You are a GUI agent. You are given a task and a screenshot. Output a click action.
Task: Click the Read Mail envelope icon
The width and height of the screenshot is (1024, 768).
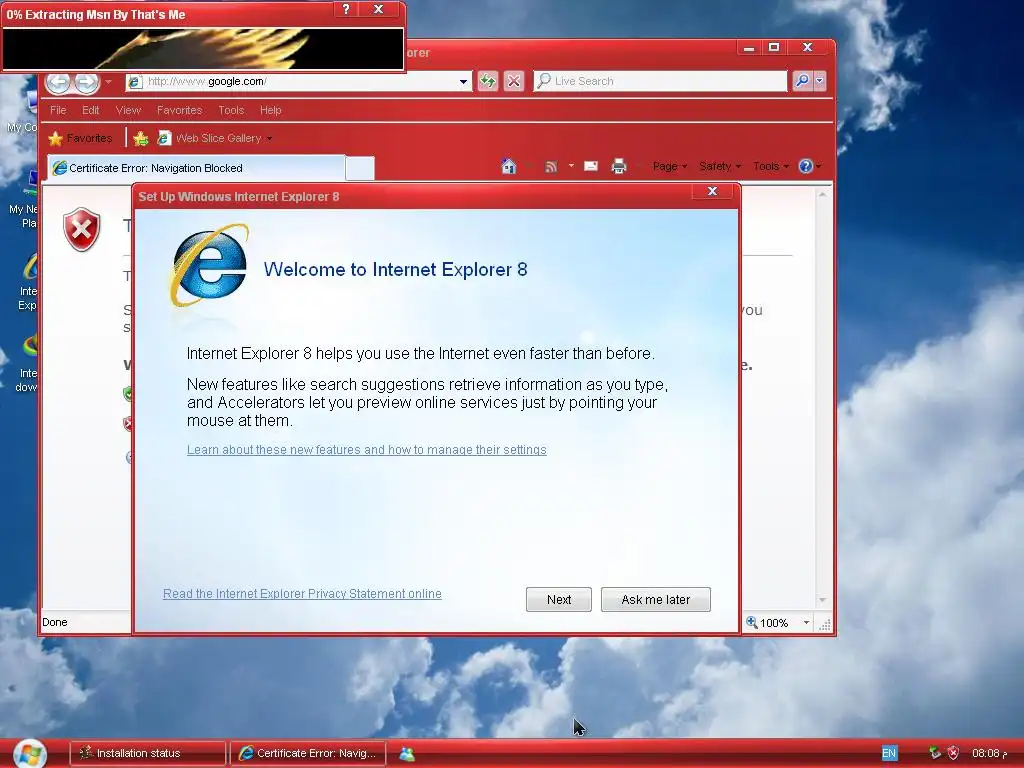tap(590, 166)
